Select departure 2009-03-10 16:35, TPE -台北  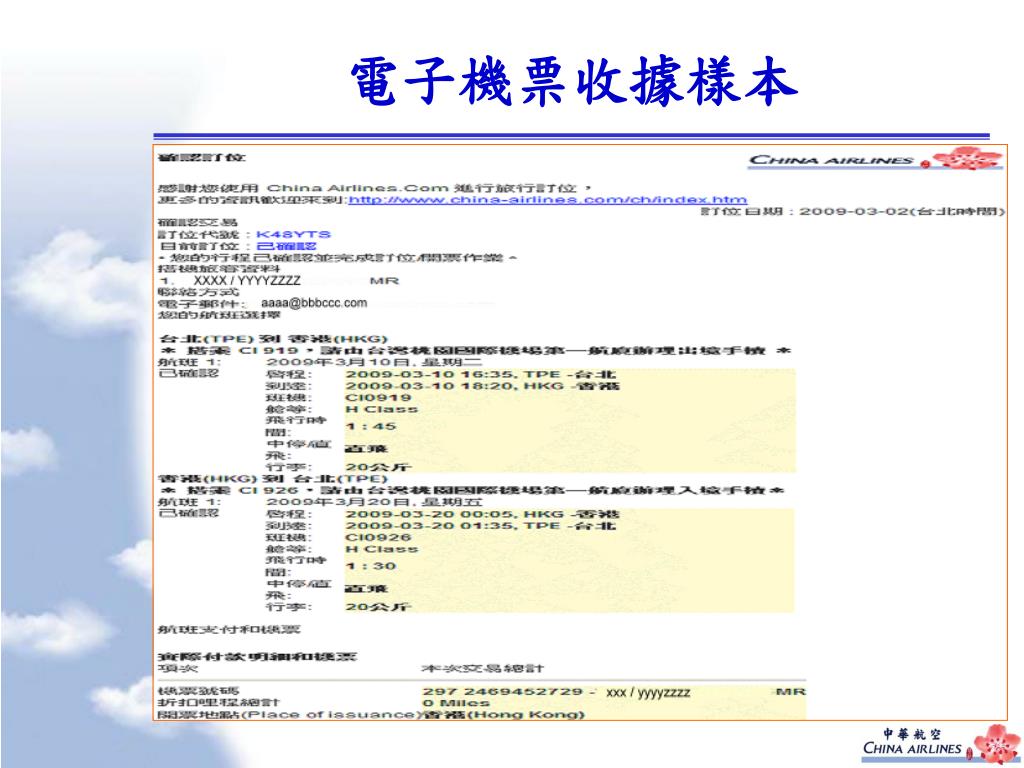[480, 374]
